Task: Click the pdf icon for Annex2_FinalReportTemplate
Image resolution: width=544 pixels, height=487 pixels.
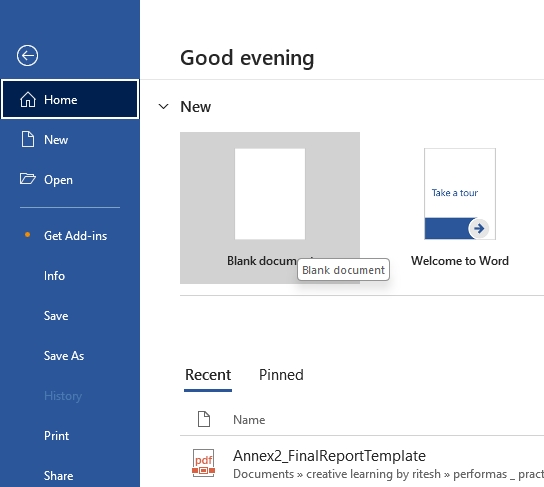Action: pos(204,463)
